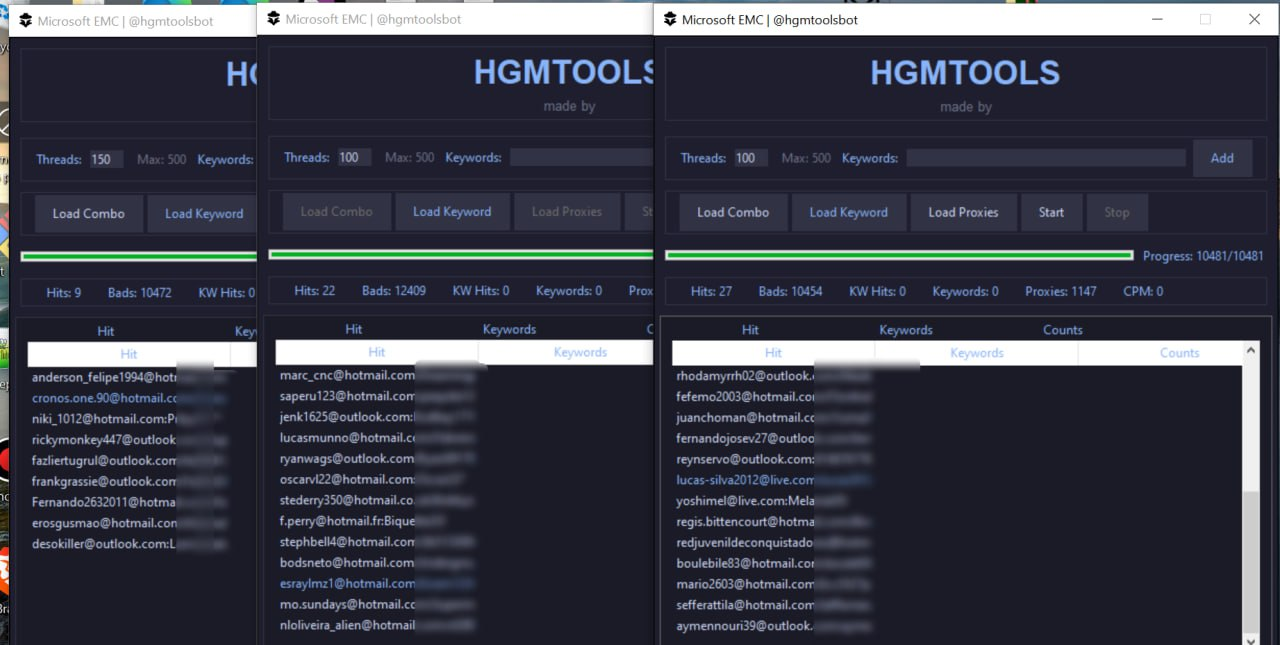The image size is (1280, 645).
Task: Click 'Keywords: 0' in the right window
Action: [965, 291]
